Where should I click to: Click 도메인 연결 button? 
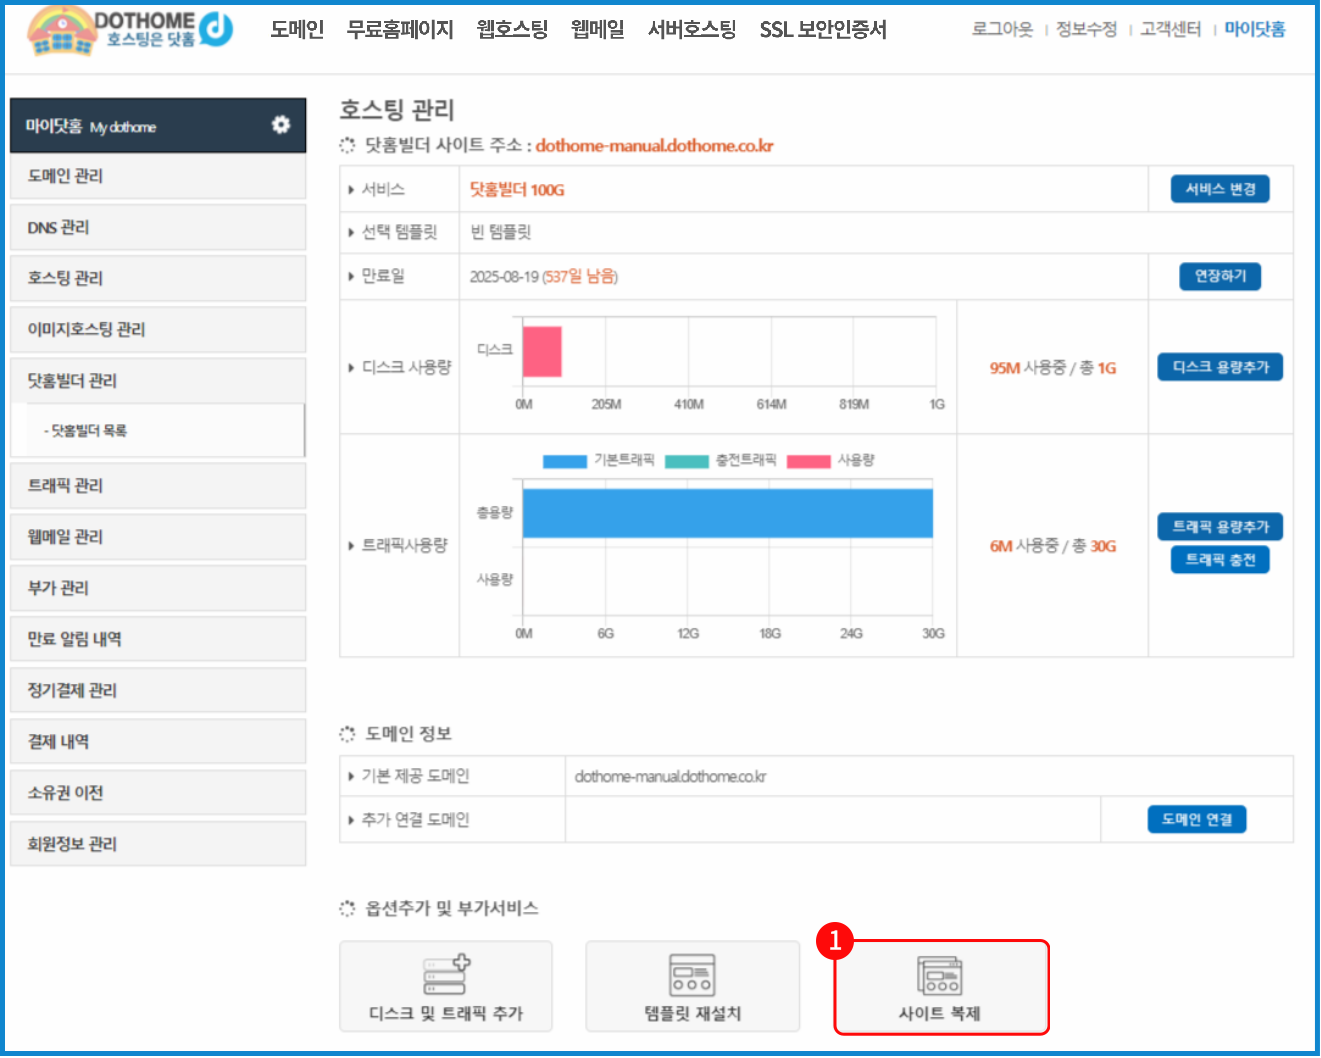[1196, 820]
